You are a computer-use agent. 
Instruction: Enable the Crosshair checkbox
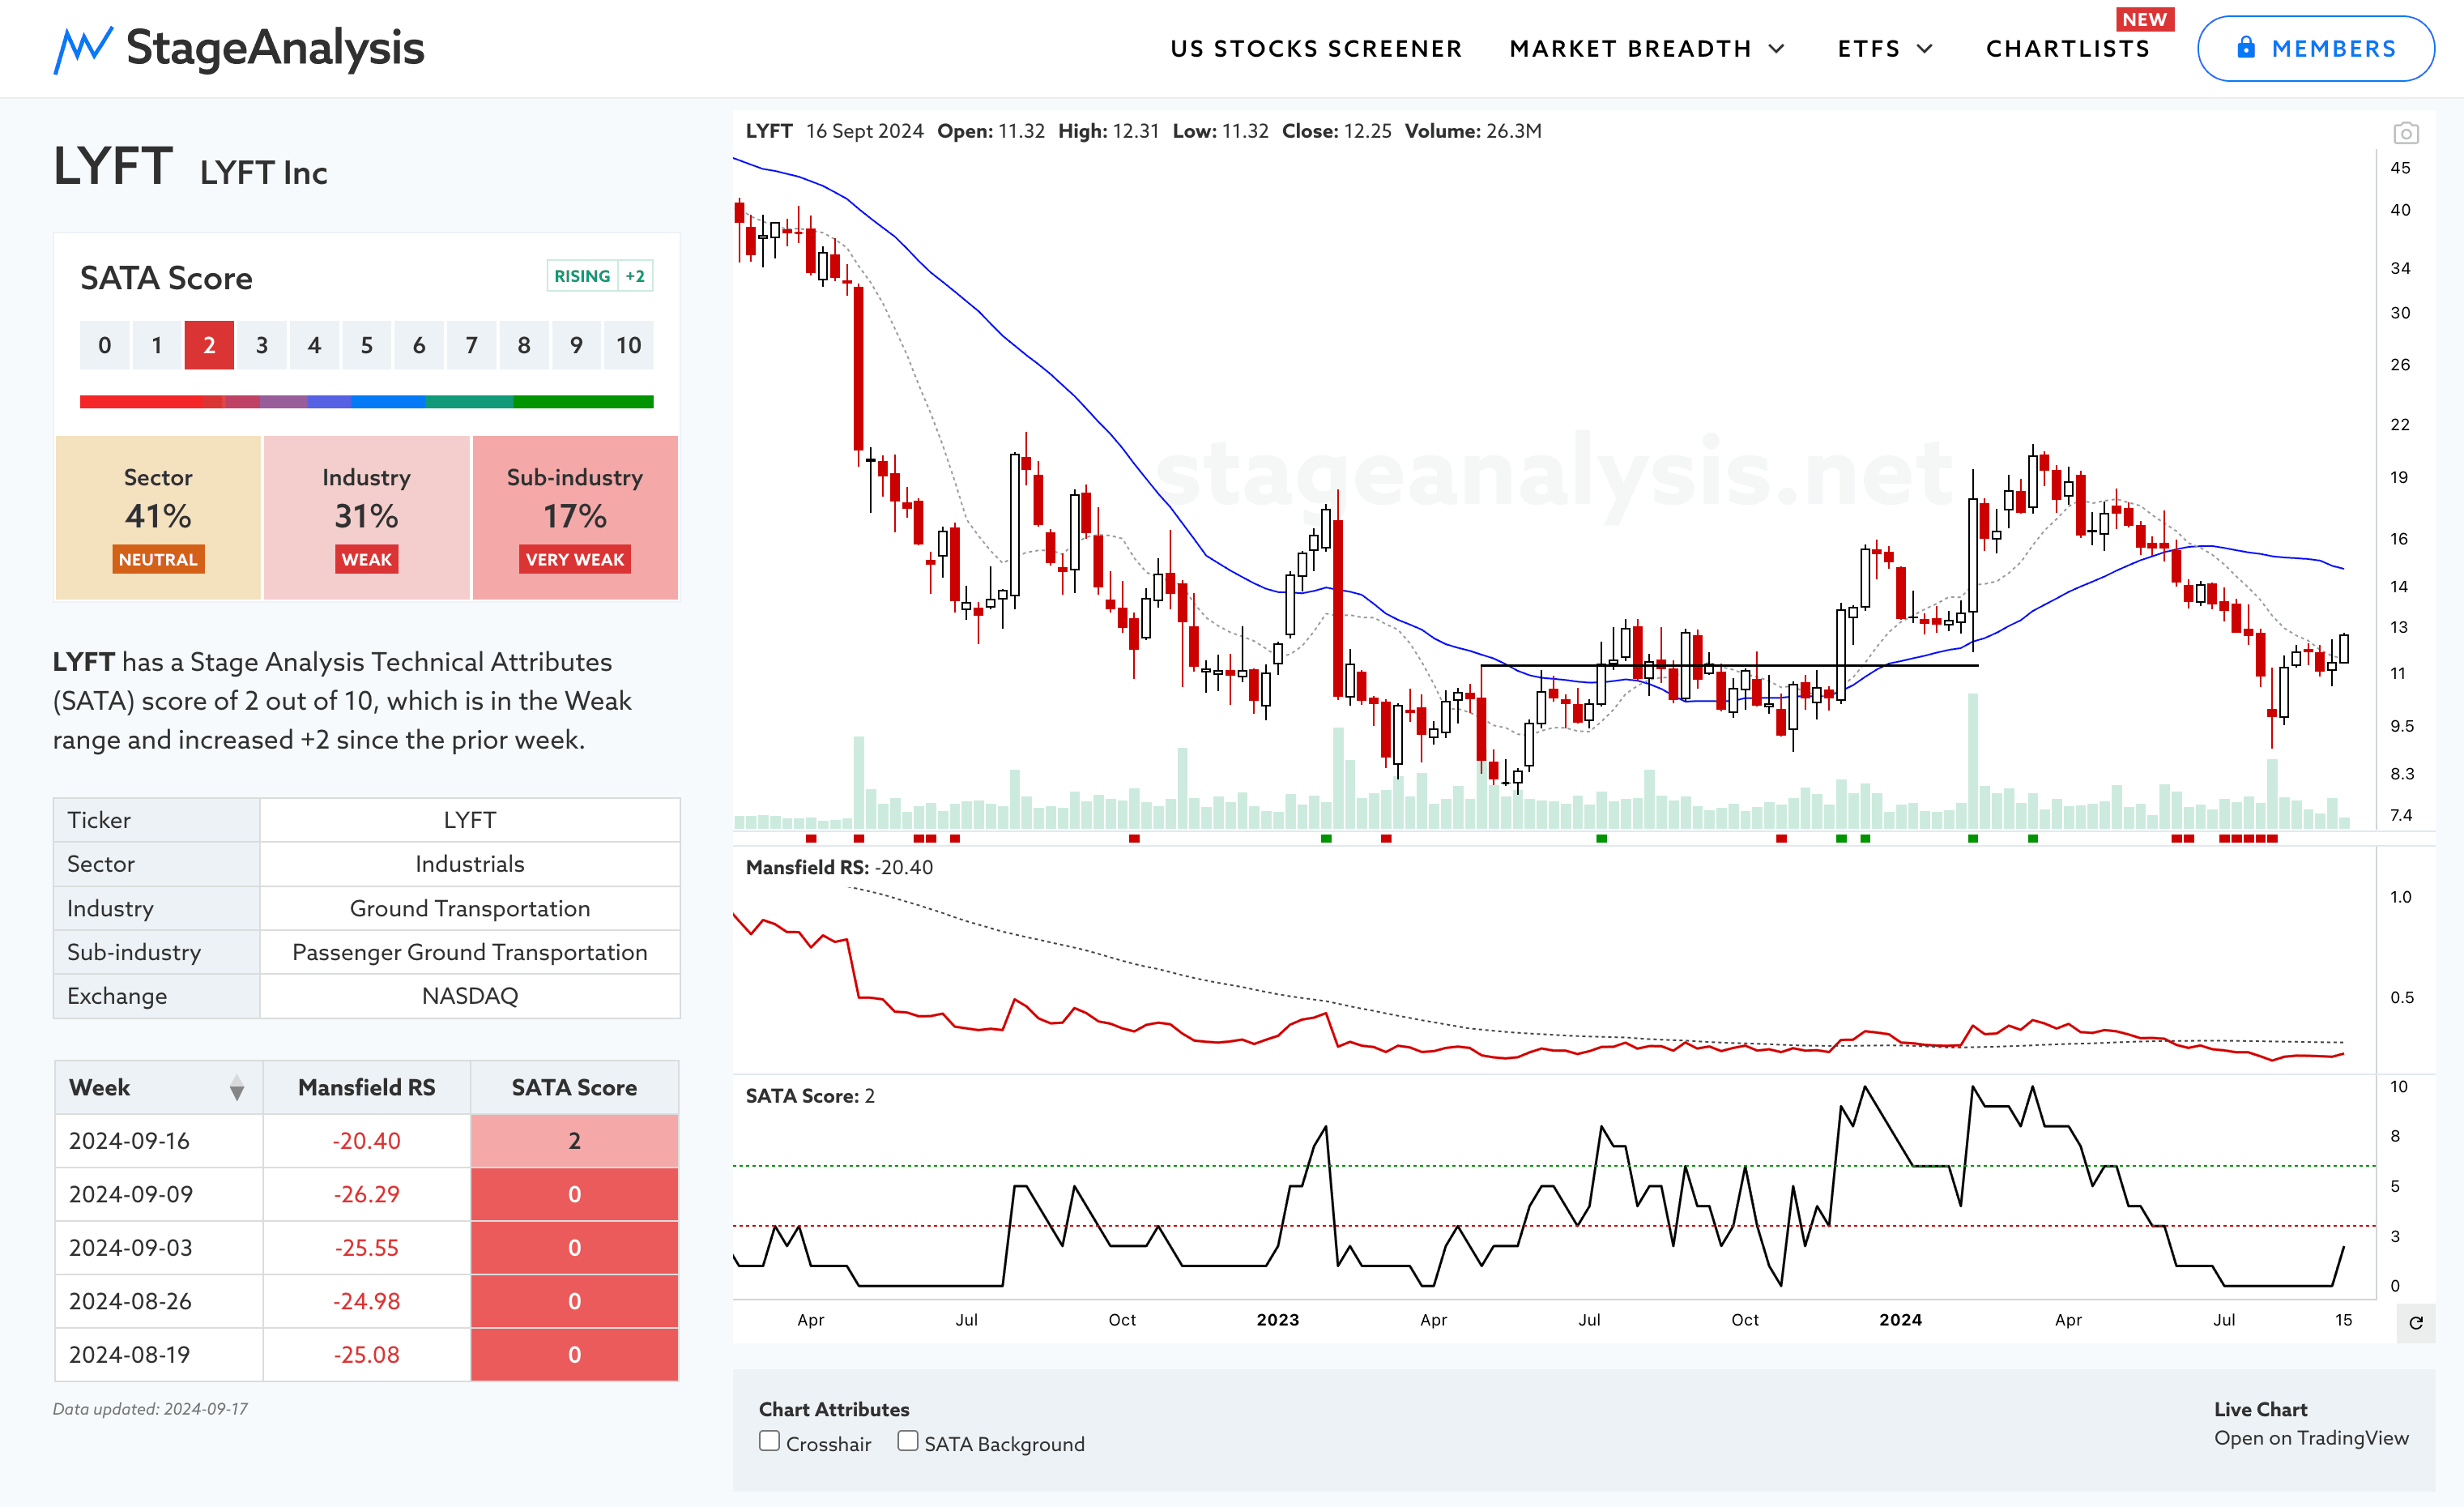[x=769, y=1441]
